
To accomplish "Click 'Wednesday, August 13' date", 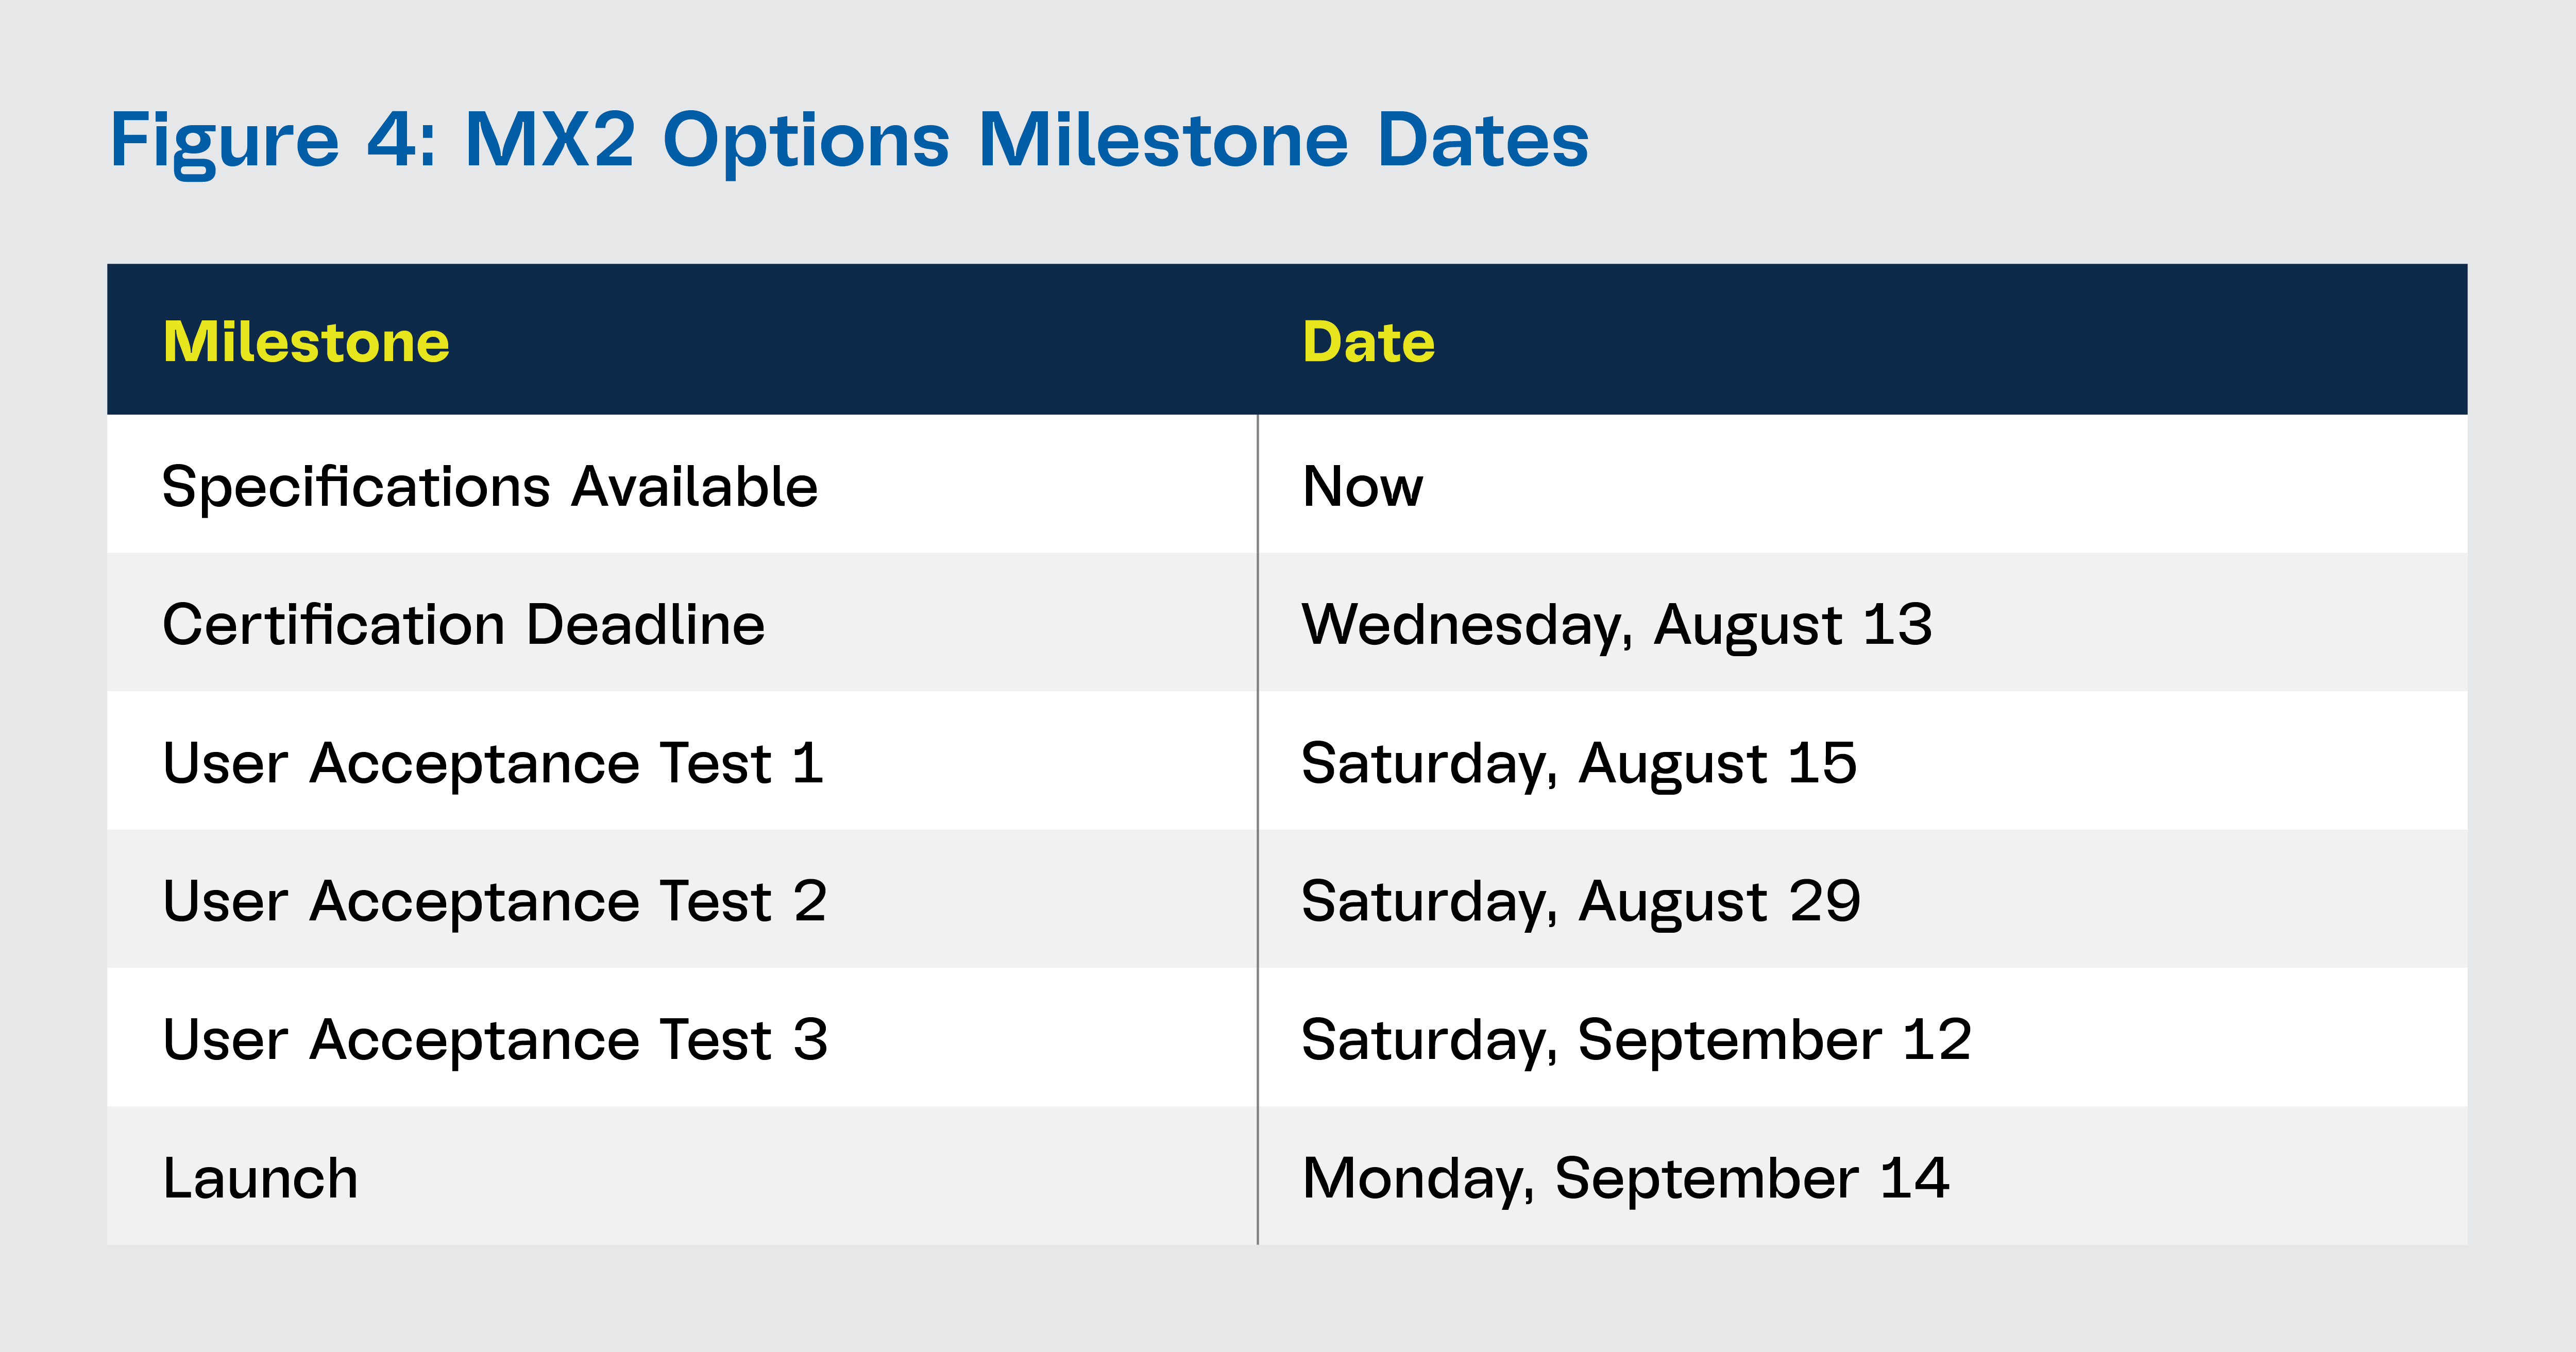I will tap(1616, 625).
